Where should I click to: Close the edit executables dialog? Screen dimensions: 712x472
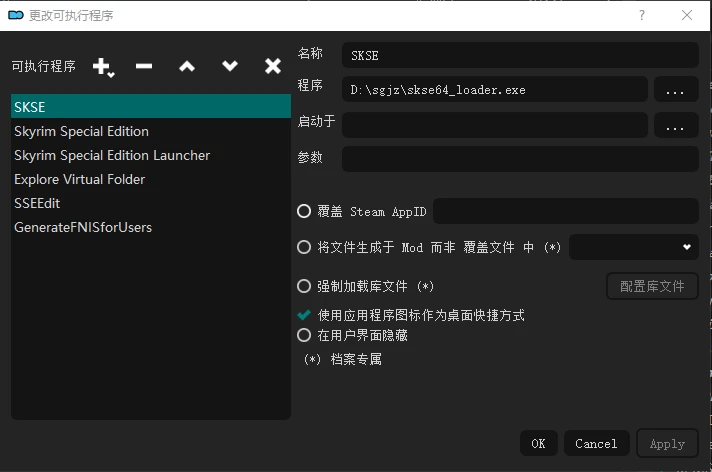(x=687, y=15)
